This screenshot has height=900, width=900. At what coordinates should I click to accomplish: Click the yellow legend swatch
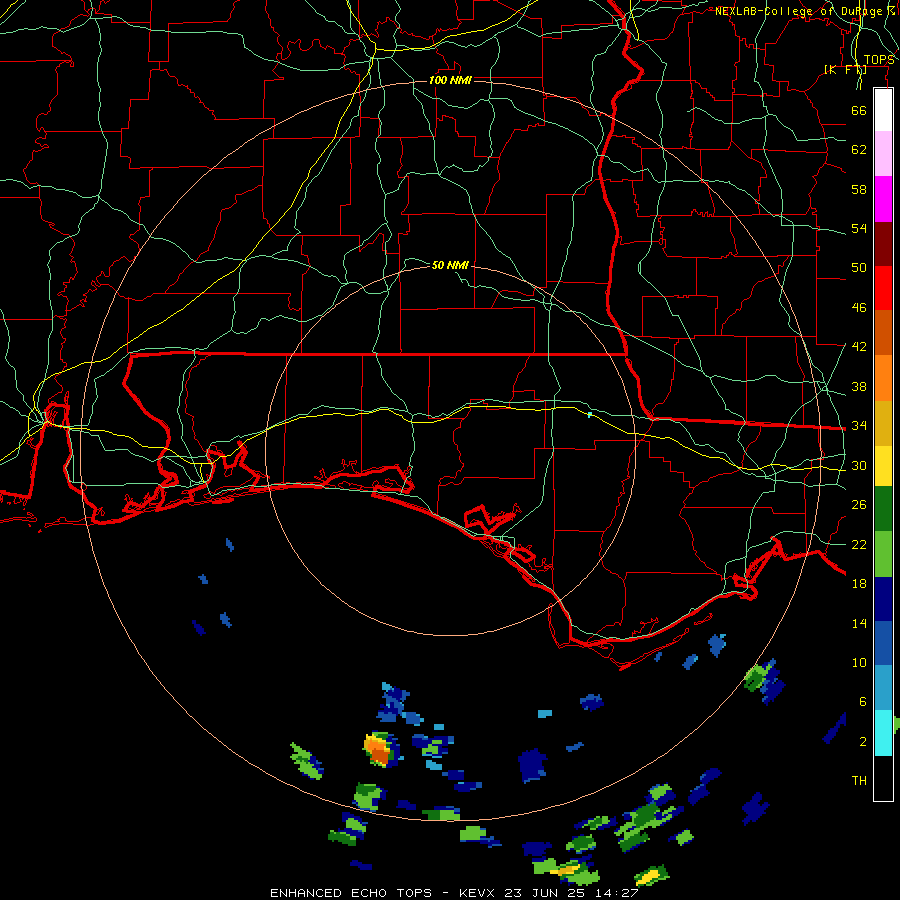883,466
